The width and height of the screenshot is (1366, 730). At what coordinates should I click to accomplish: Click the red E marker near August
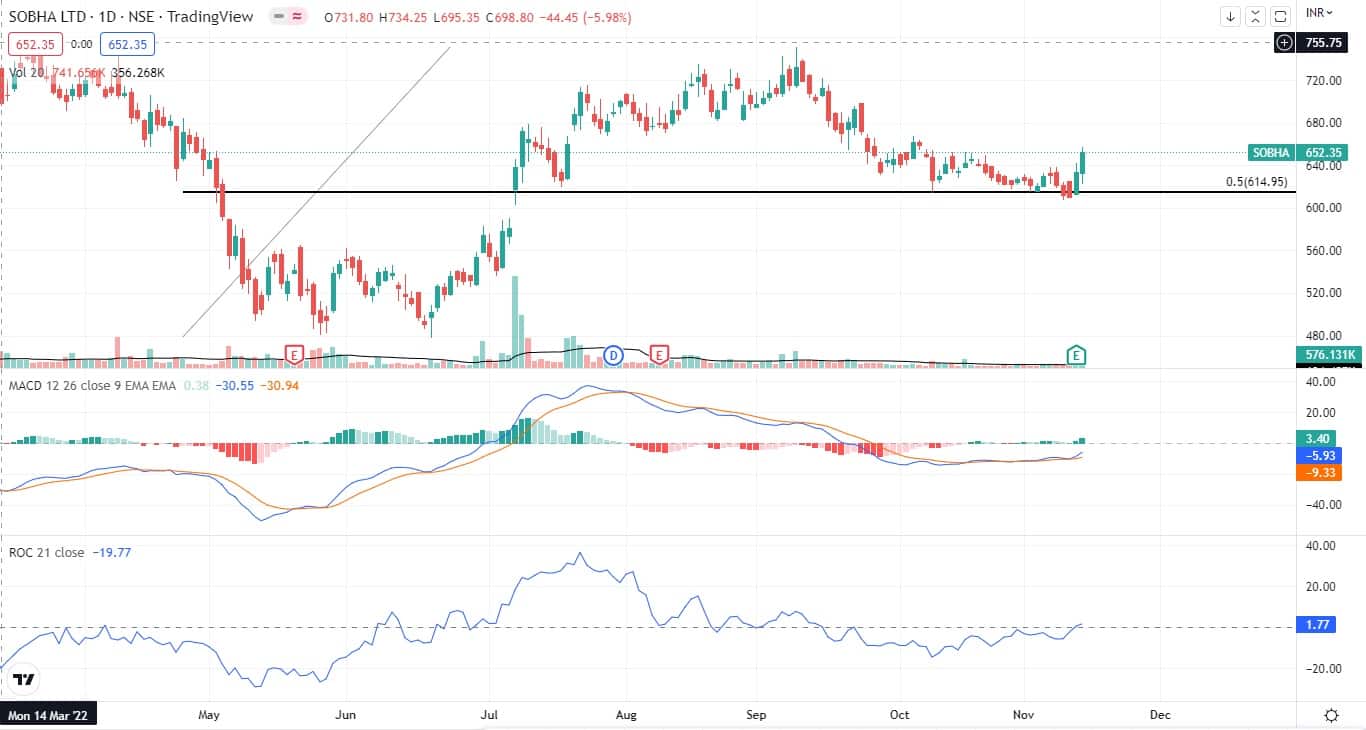coord(659,354)
